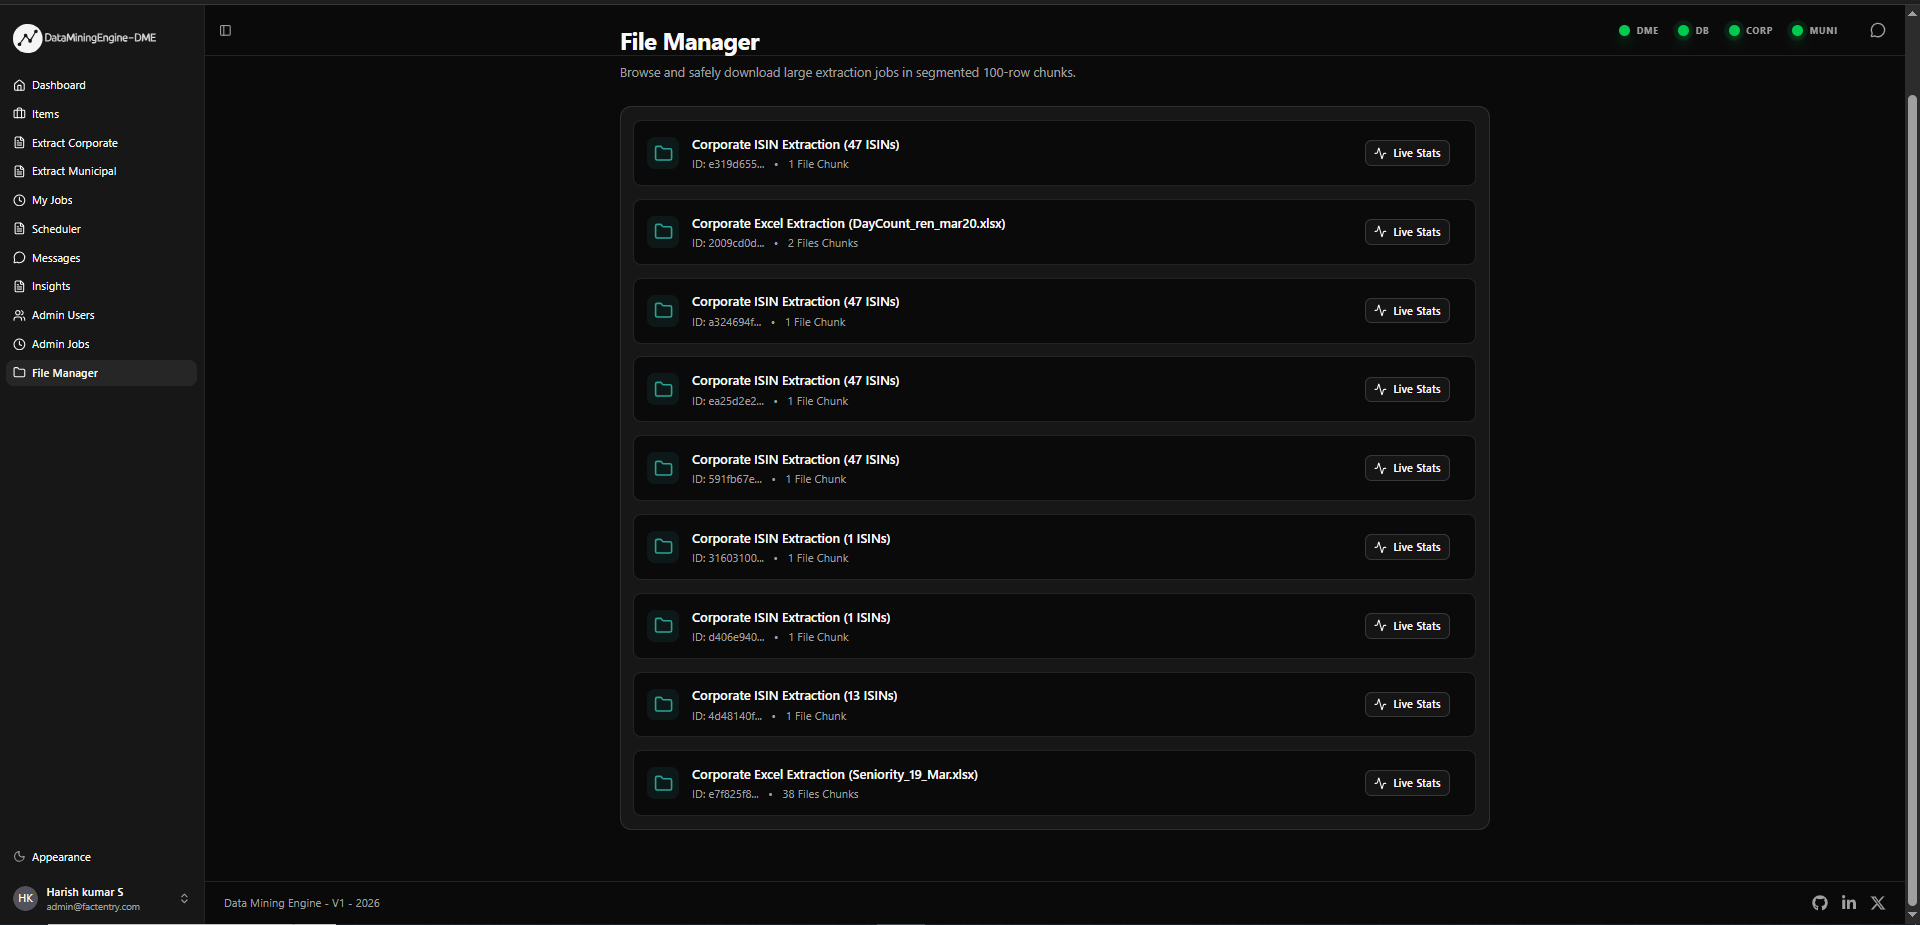Click folder icon for job d406e940
This screenshot has height=925, width=1920.
(x=663, y=626)
